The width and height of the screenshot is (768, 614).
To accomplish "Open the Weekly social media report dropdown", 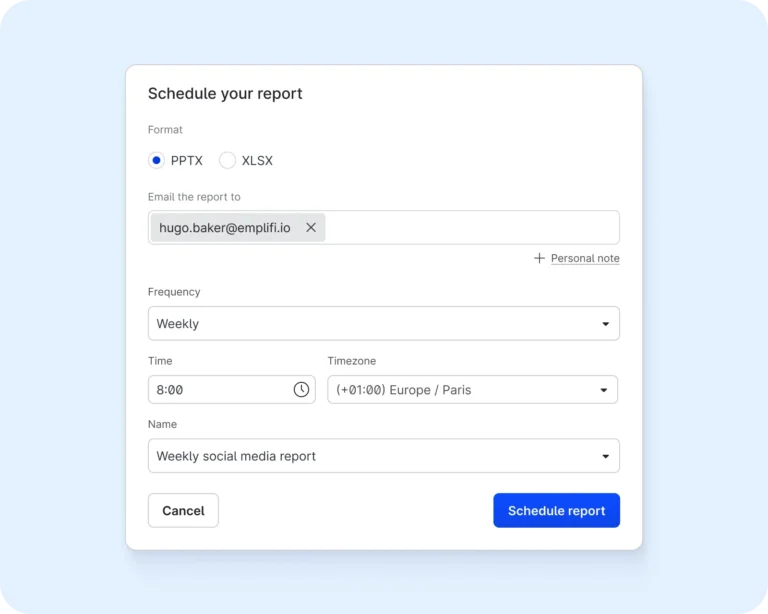I will pos(370,456).
